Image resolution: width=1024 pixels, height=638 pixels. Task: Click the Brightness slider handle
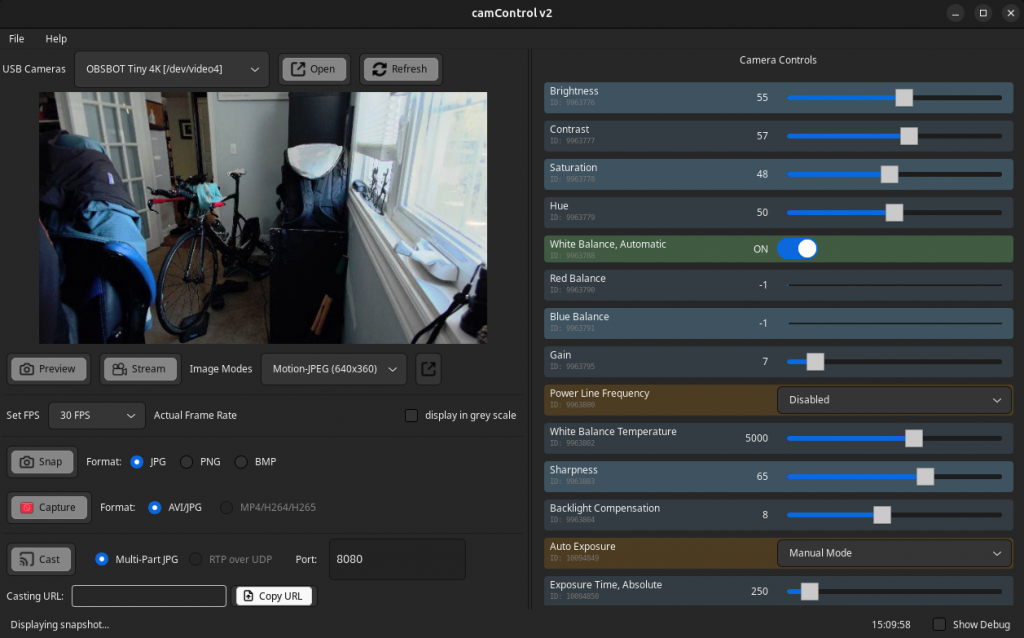904,98
